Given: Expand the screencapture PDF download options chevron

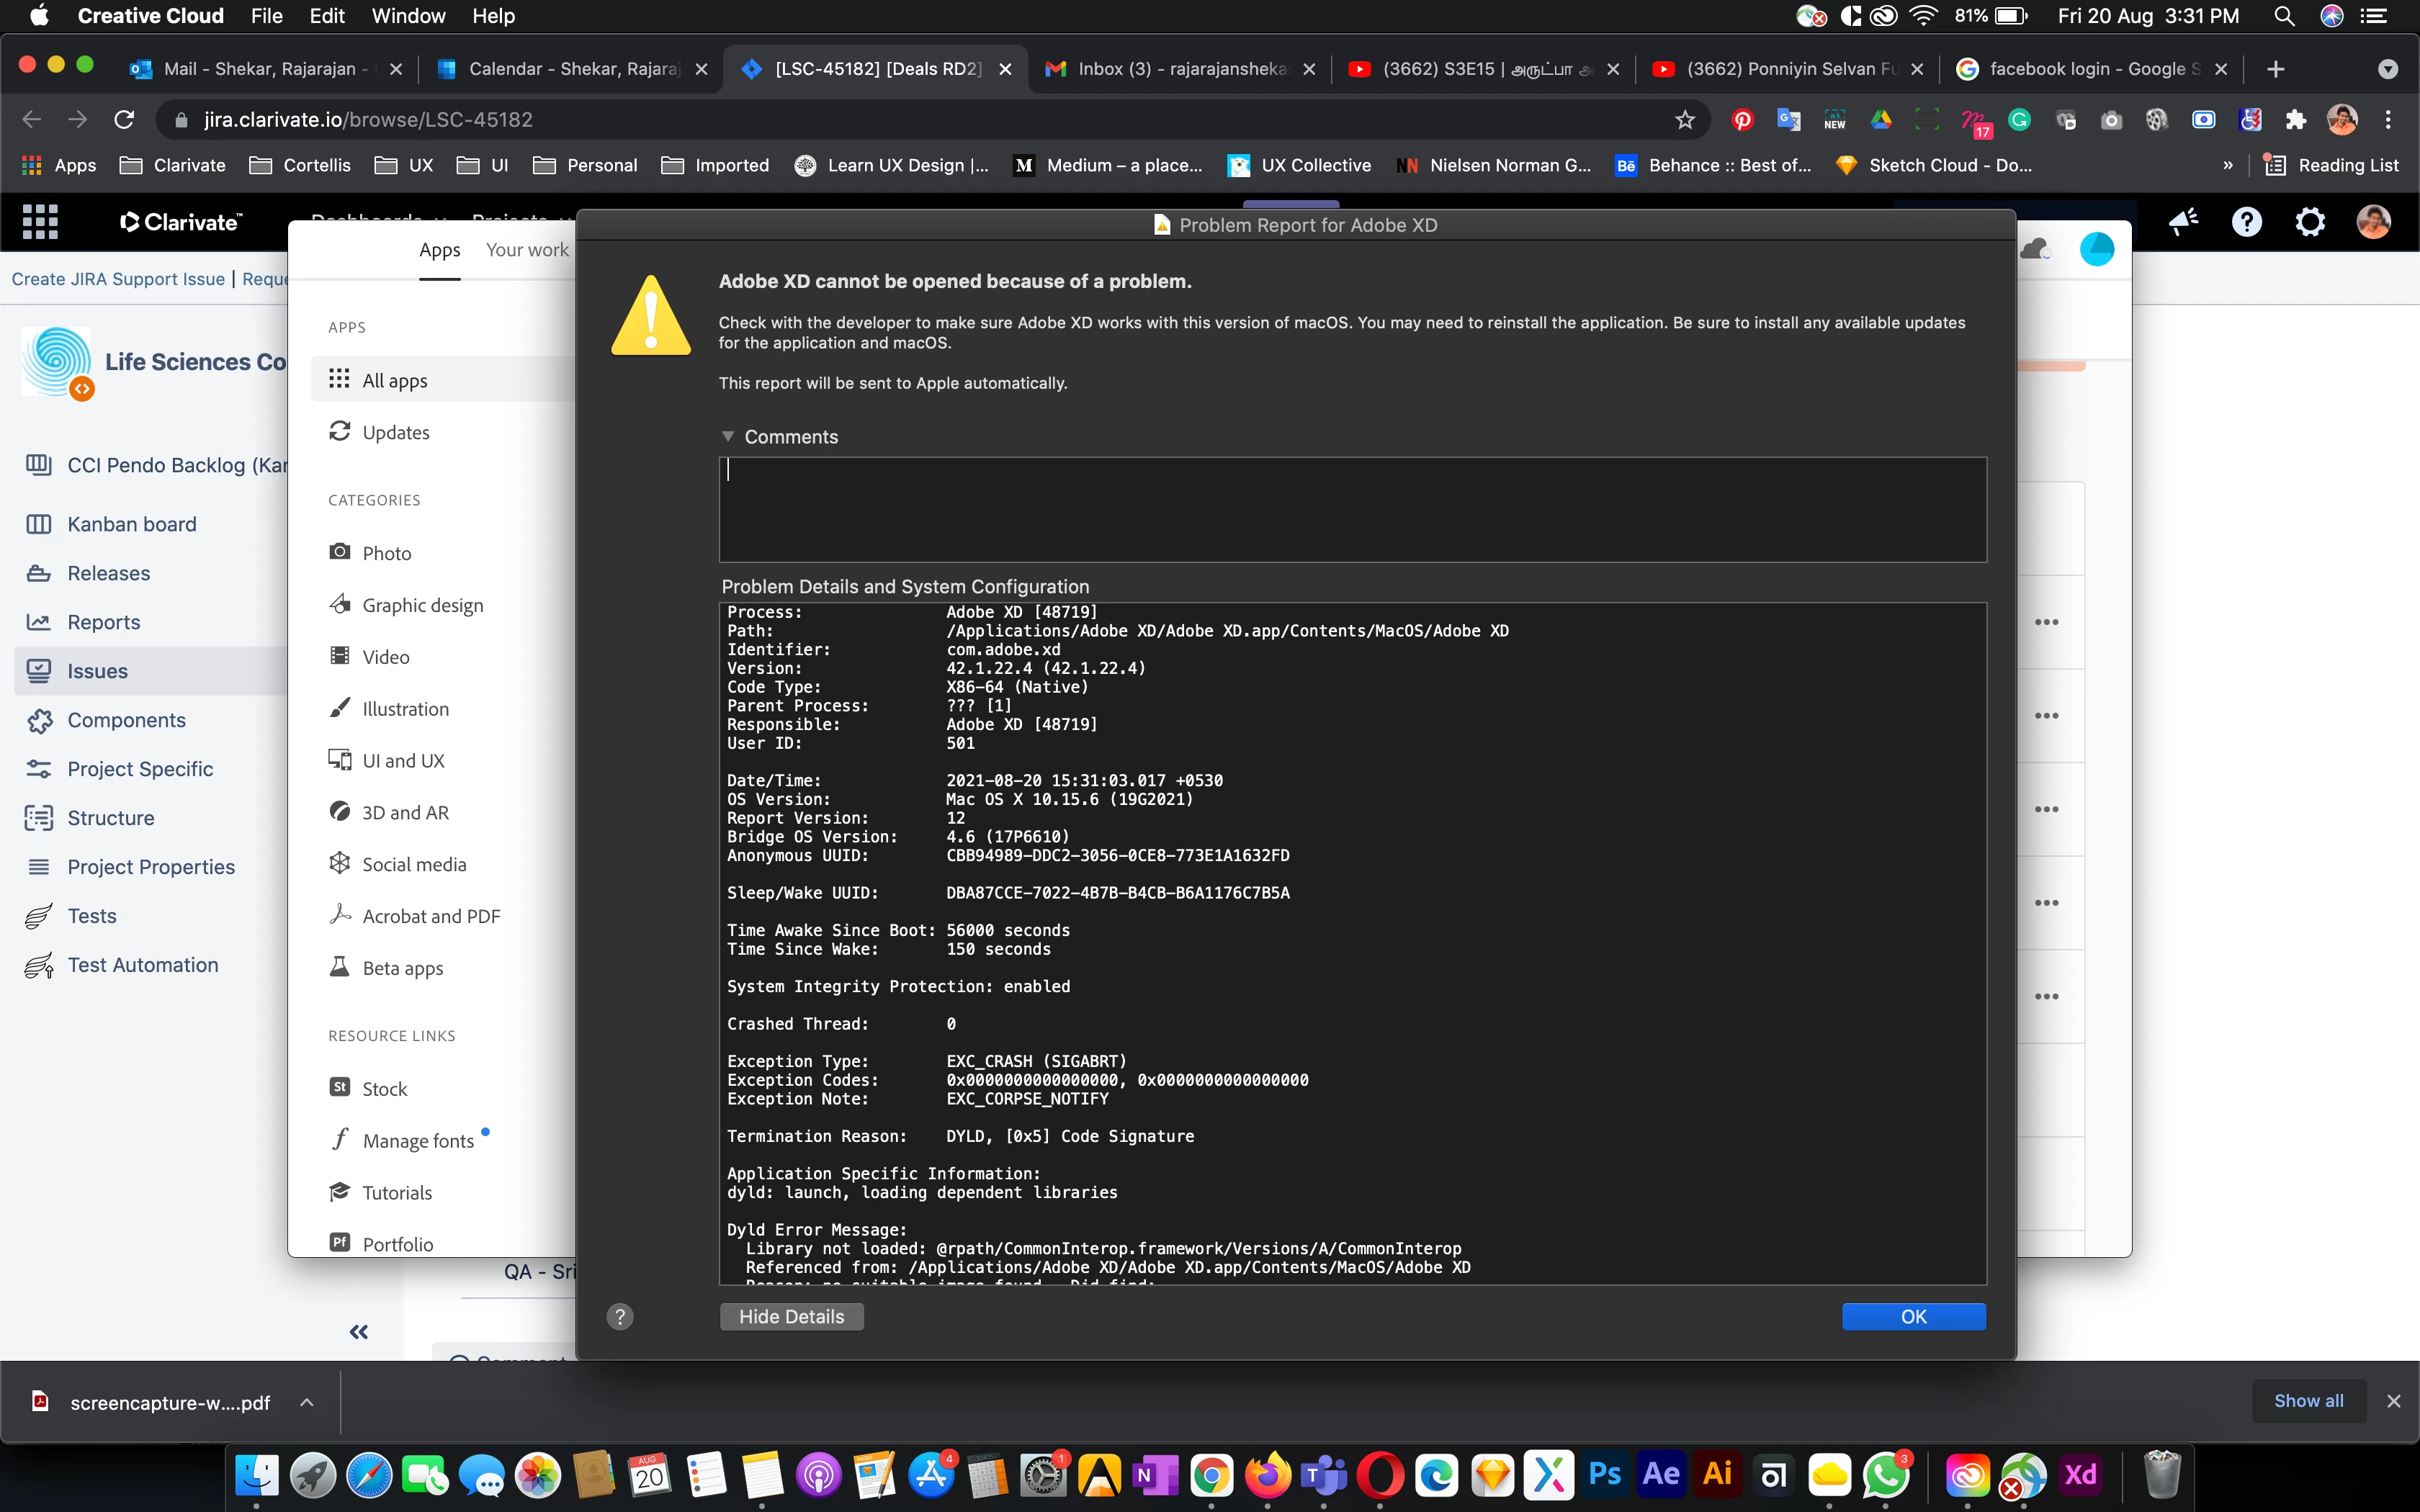Looking at the screenshot, I should 307,1402.
